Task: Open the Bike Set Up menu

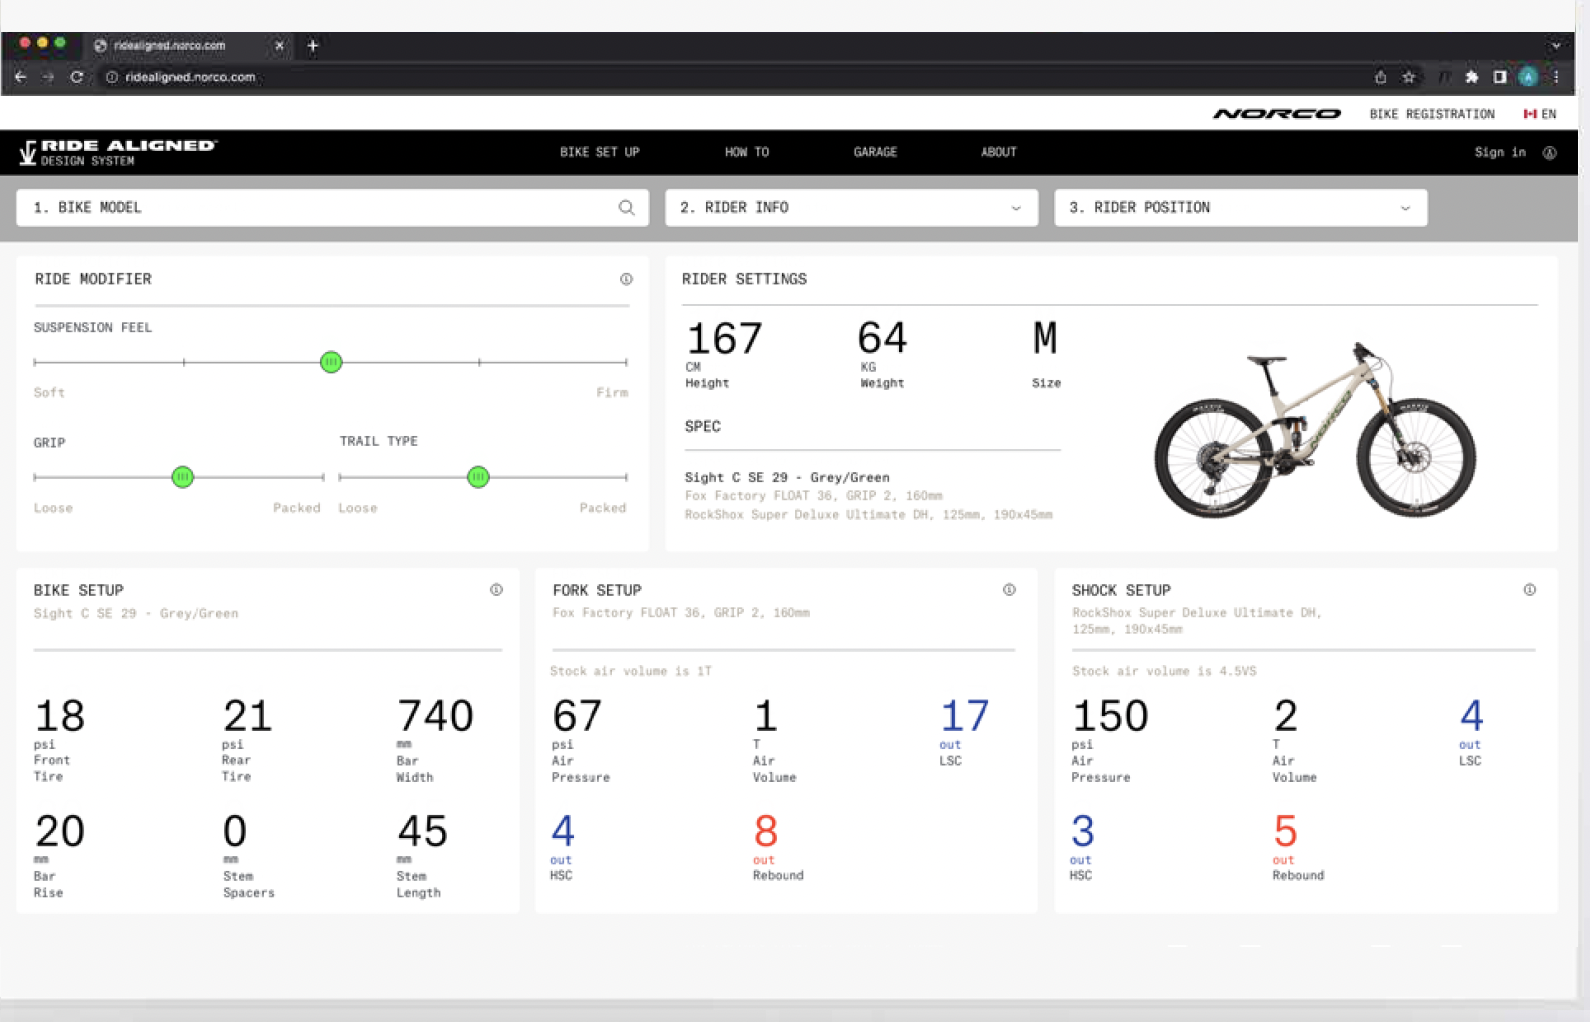Action: coord(599,152)
